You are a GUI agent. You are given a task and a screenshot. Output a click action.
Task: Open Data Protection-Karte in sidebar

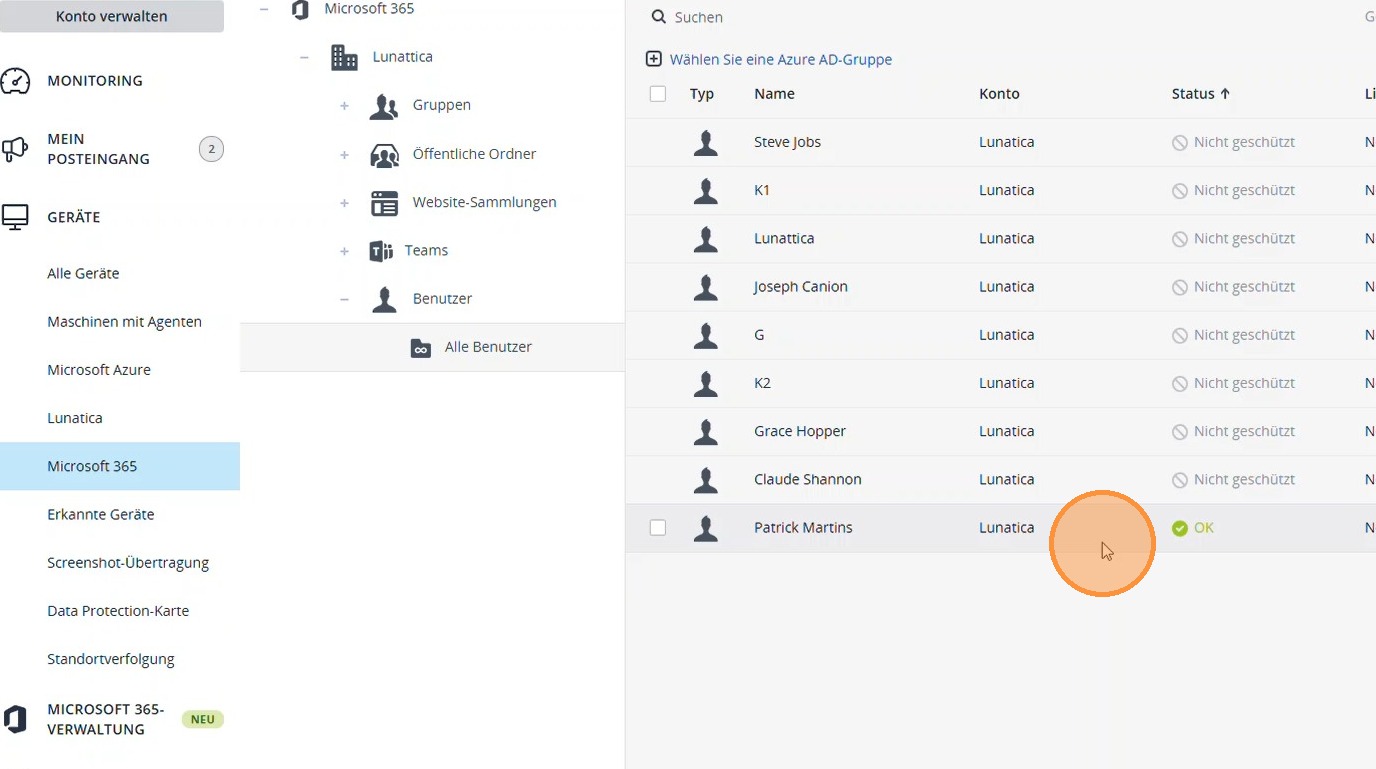pyautogui.click(x=120, y=610)
